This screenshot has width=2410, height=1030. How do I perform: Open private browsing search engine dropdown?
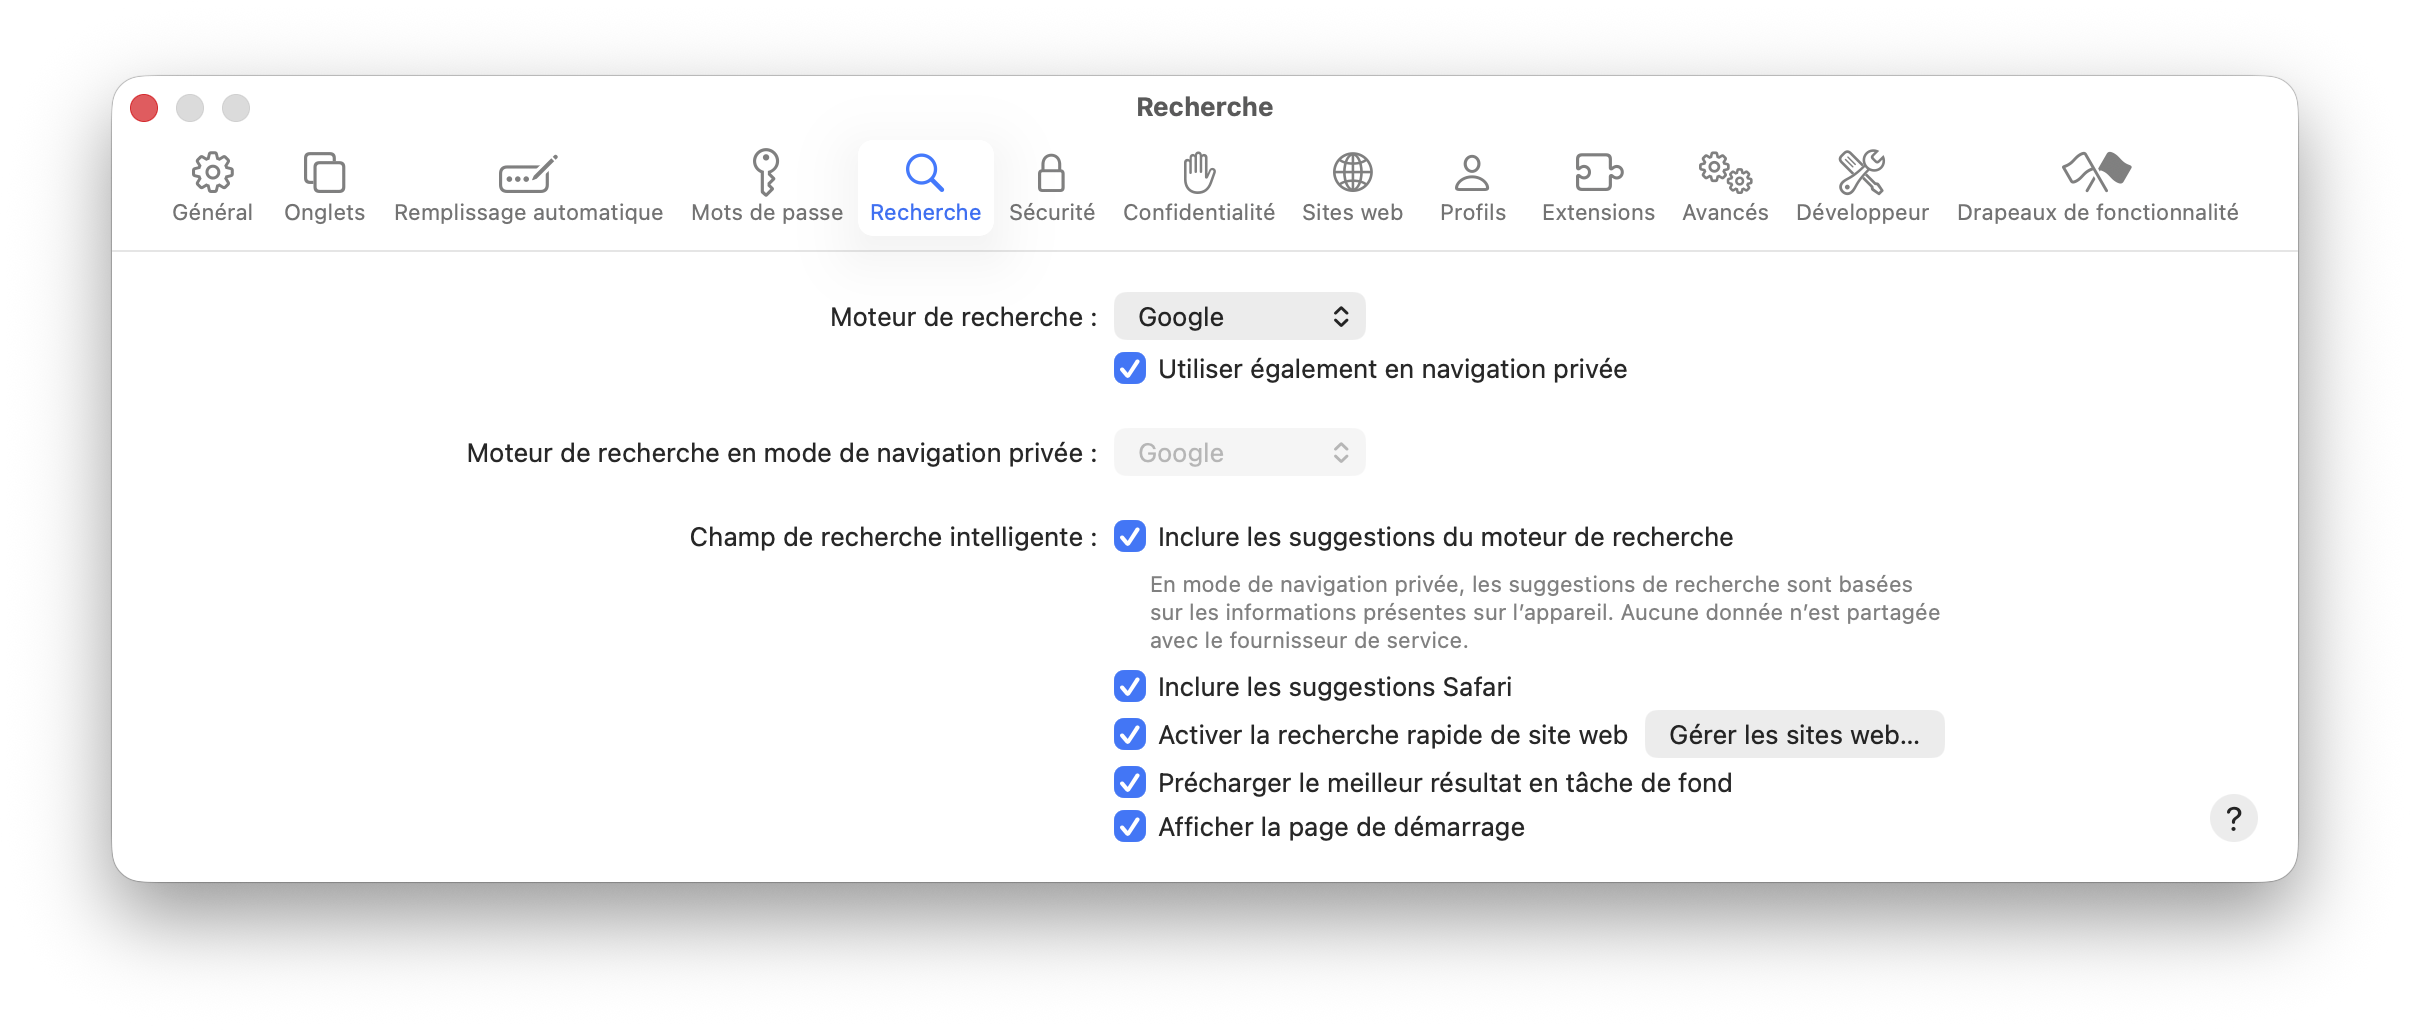coord(1239,452)
